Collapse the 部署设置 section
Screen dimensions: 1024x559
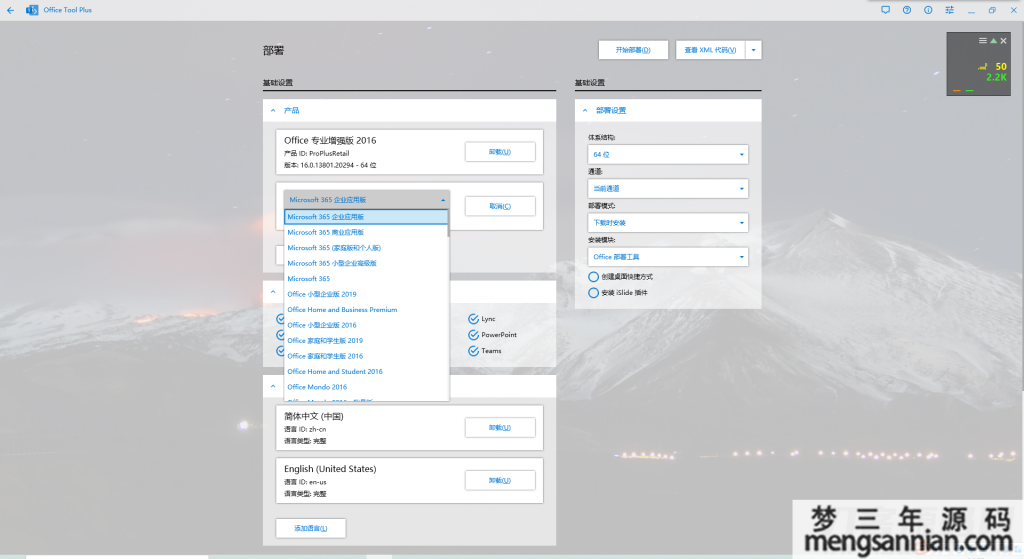[x=585, y=110]
